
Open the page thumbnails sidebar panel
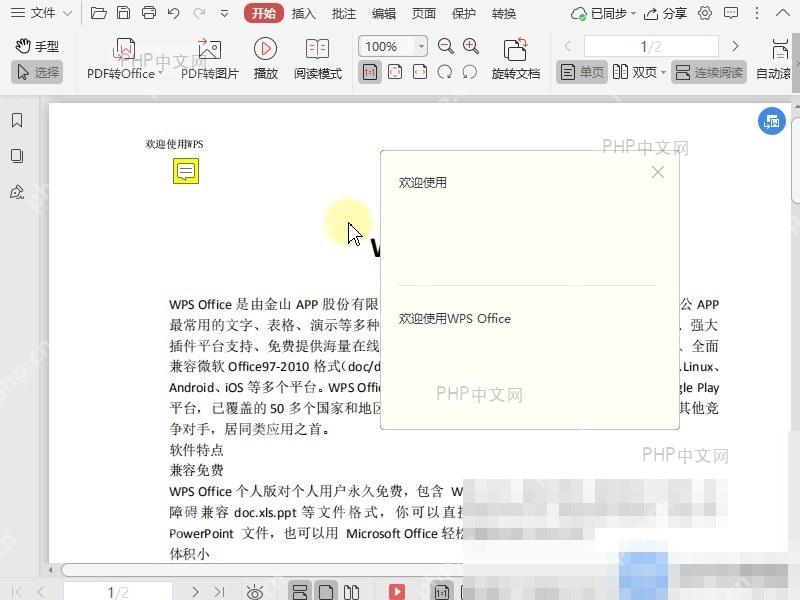pyautogui.click(x=17, y=156)
